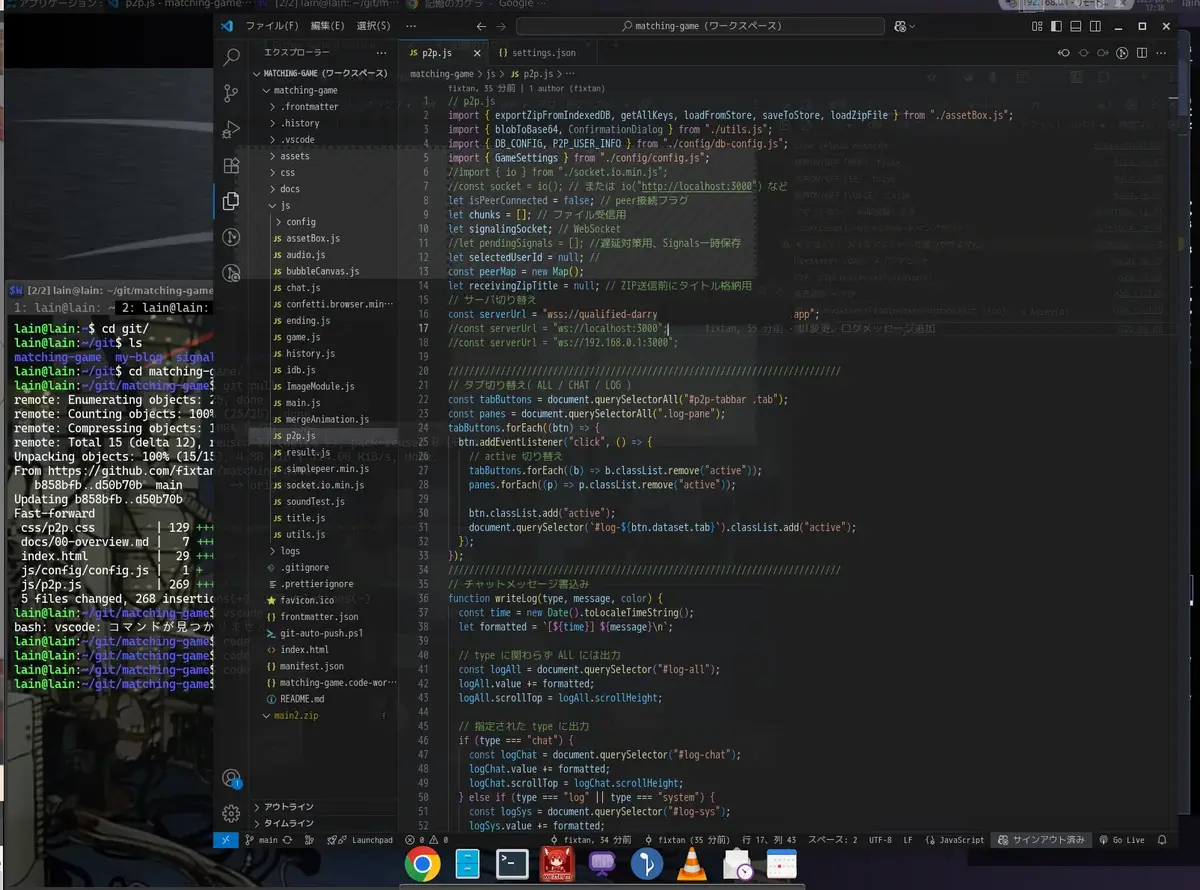Expand the アウトライン section
Screen dimensions: 1200x890
click(288, 807)
